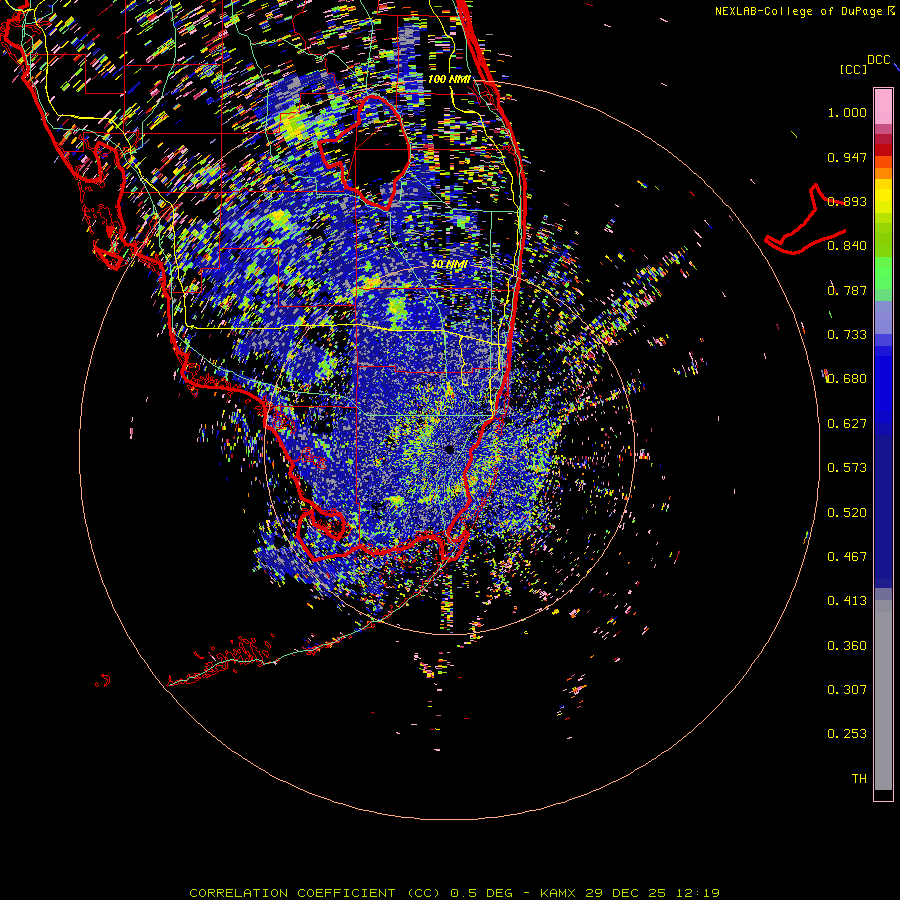Image resolution: width=900 pixels, height=900 pixels.
Task: Click the 0.733 scale value
Action: (x=847, y=335)
